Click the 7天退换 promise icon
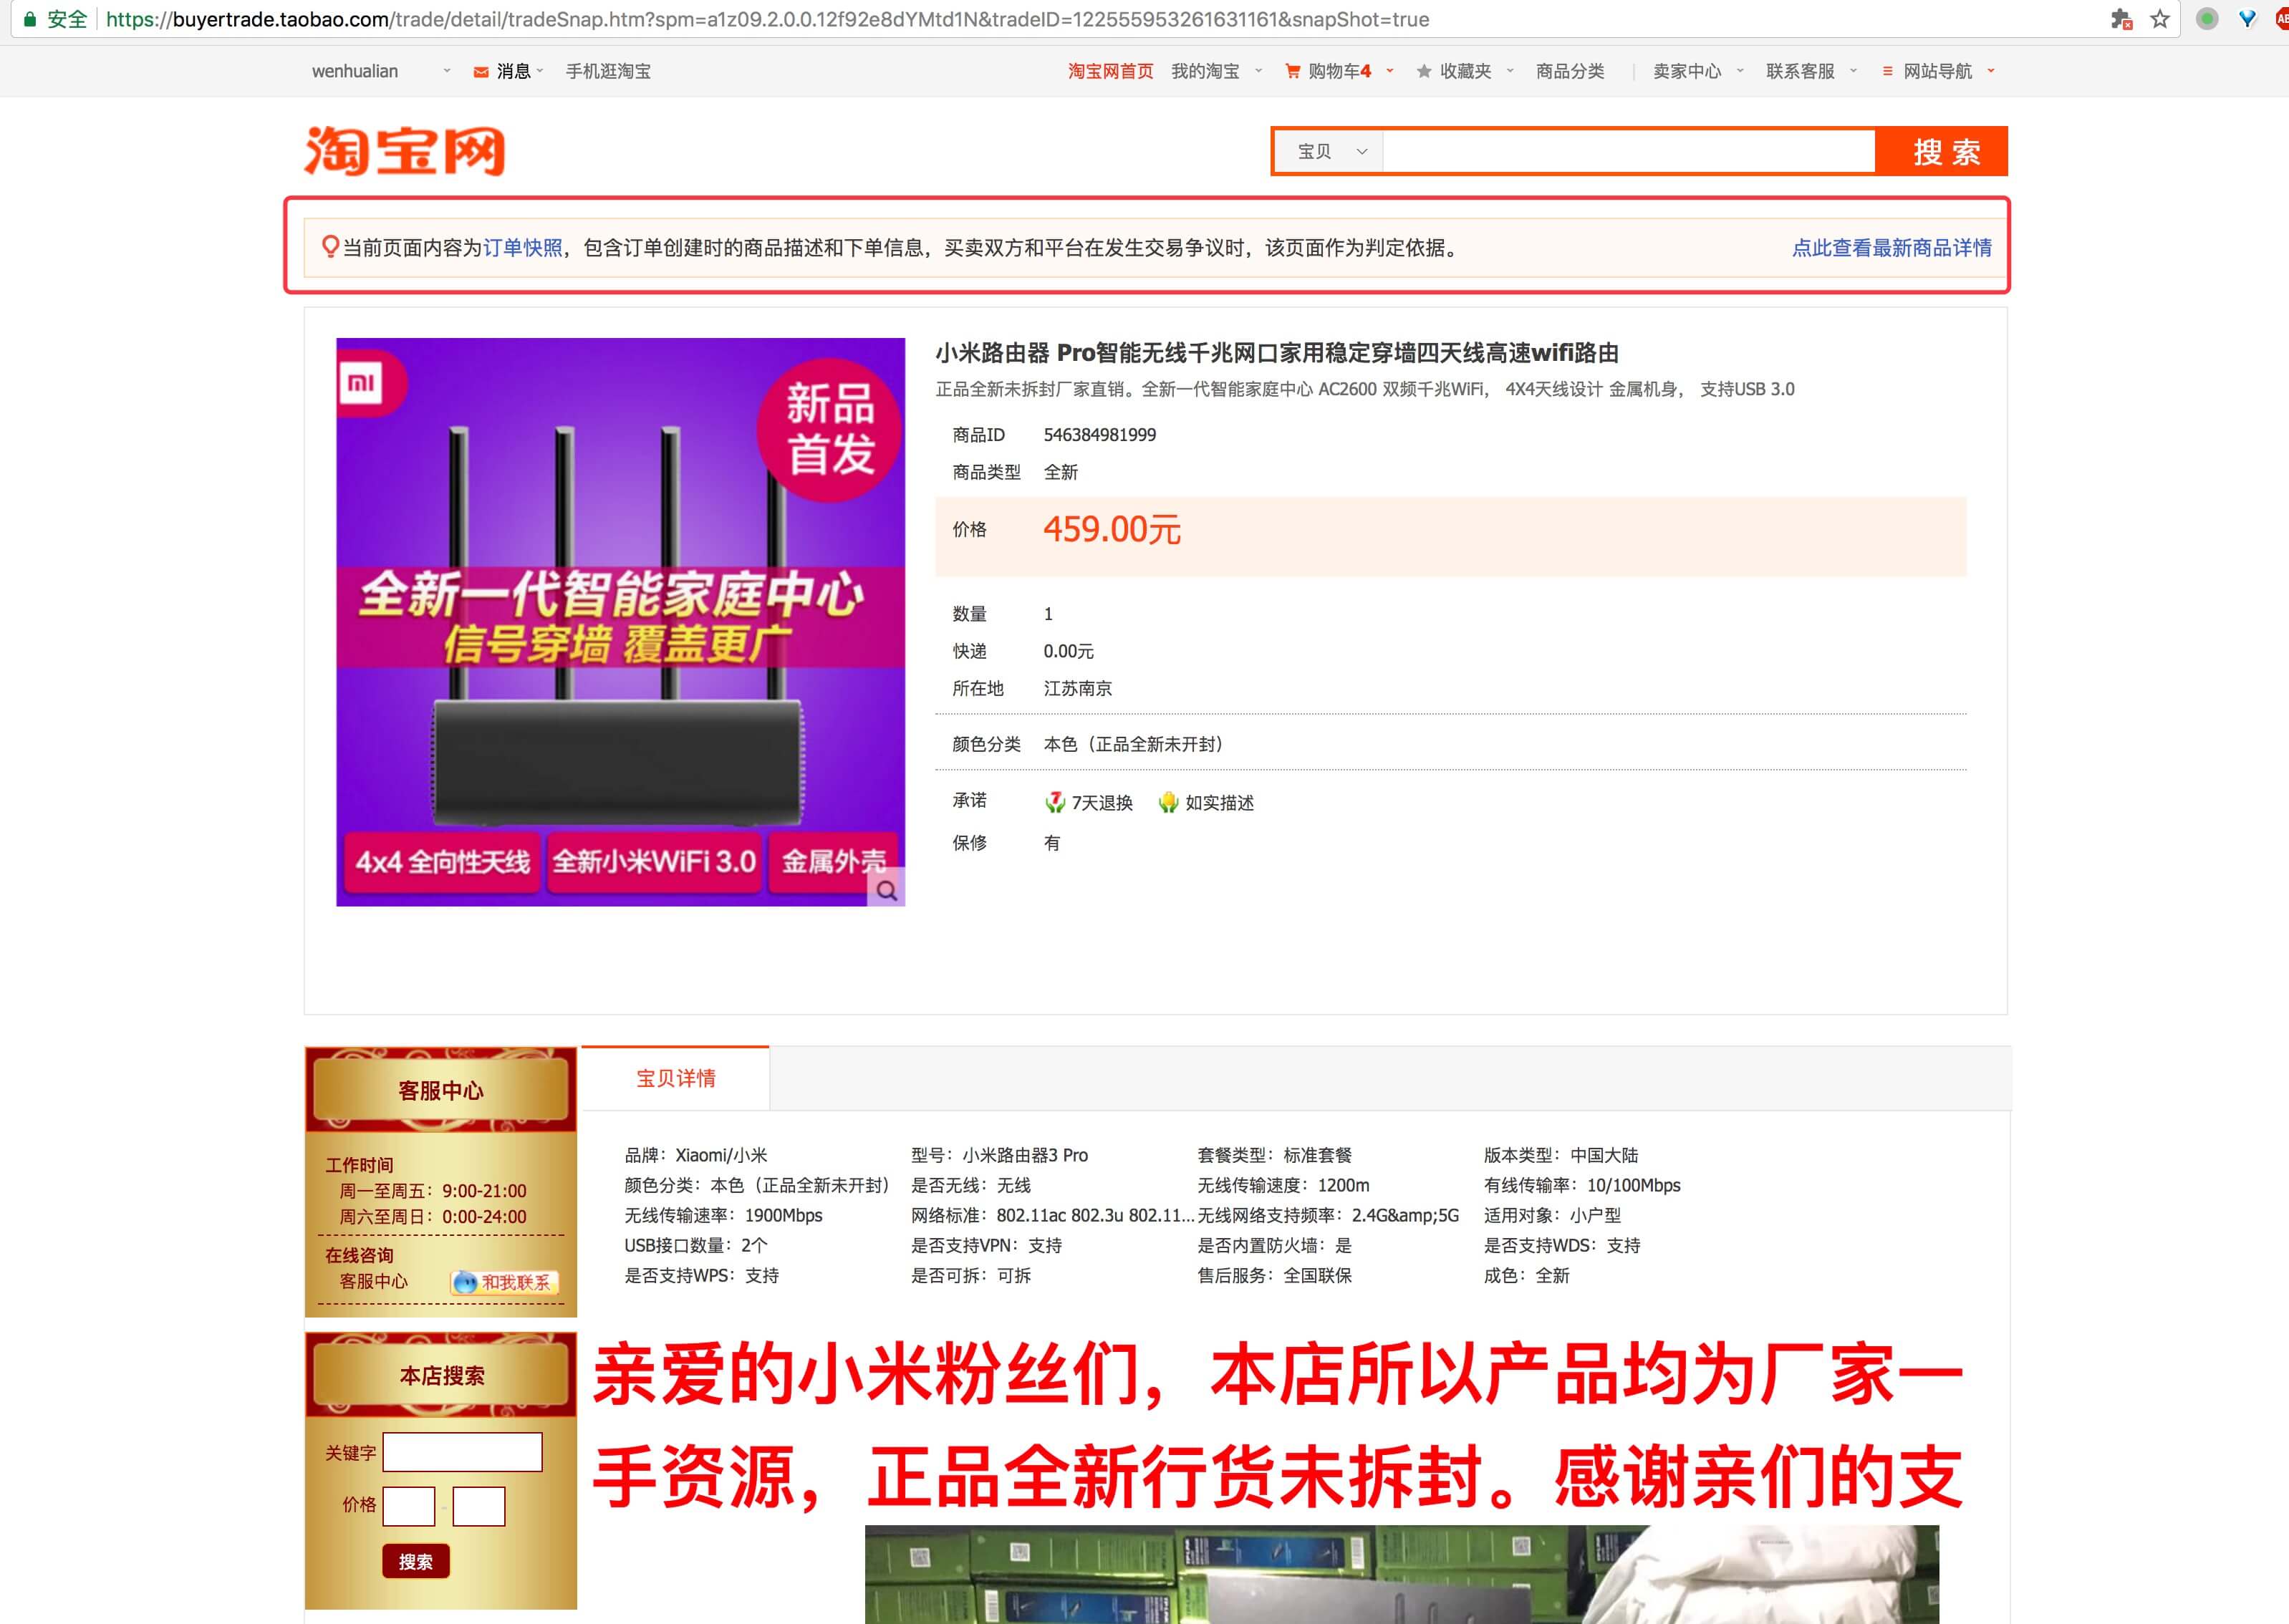The height and width of the screenshot is (1624, 2289). click(x=1054, y=802)
